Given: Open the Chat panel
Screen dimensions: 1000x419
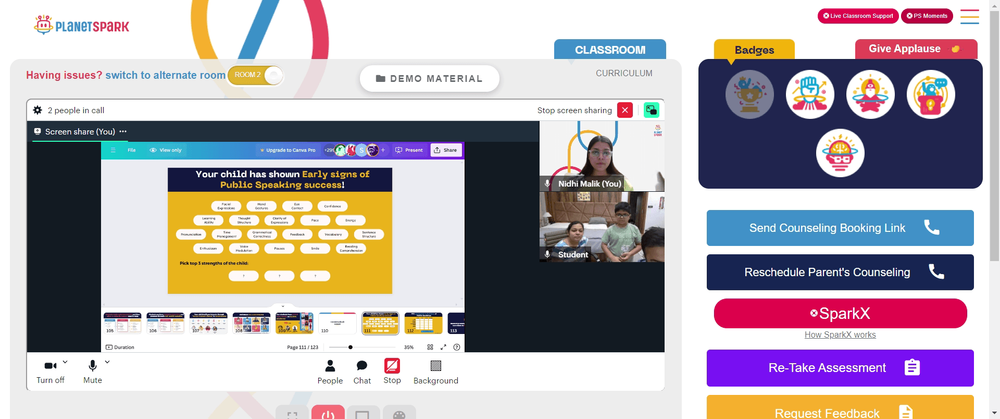Looking at the screenshot, I should pos(362,372).
